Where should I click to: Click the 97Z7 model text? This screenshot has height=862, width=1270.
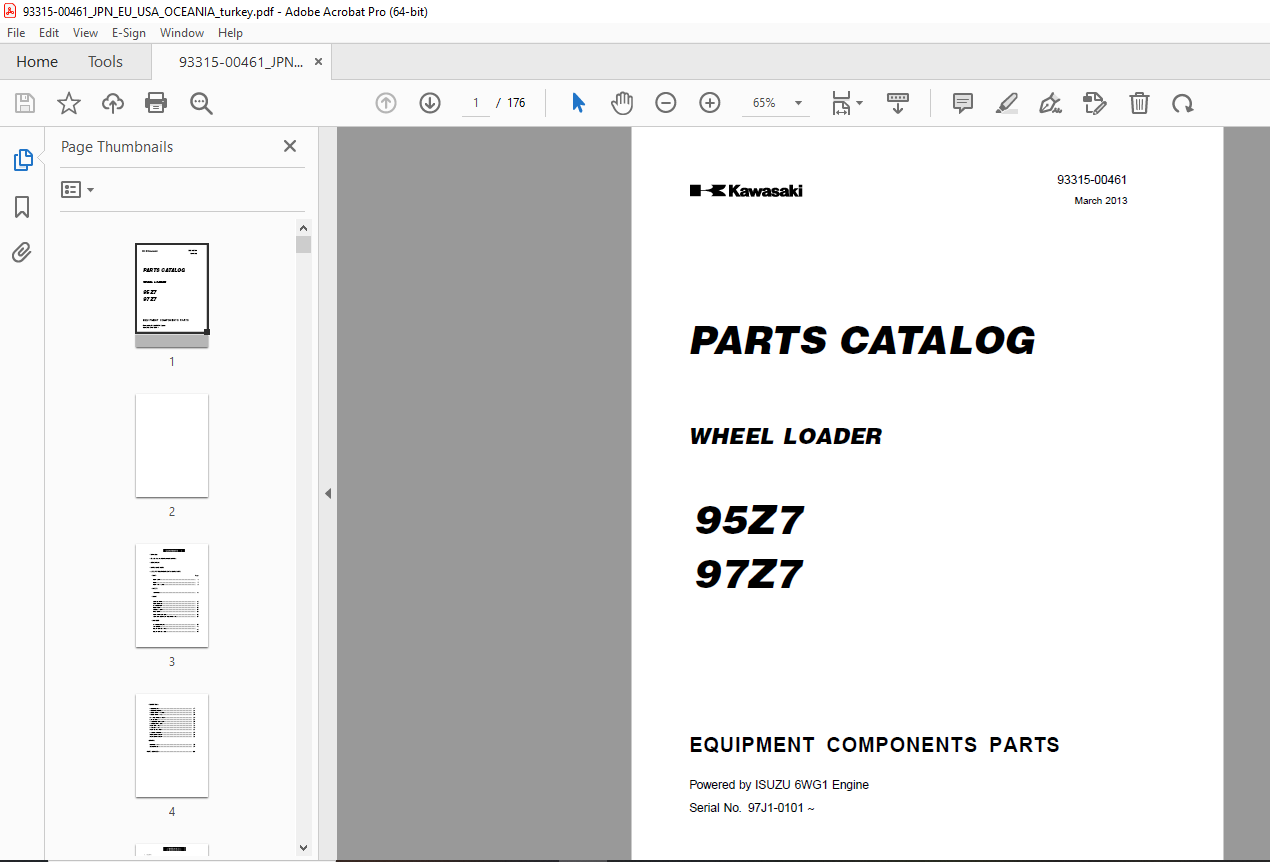click(x=749, y=575)
